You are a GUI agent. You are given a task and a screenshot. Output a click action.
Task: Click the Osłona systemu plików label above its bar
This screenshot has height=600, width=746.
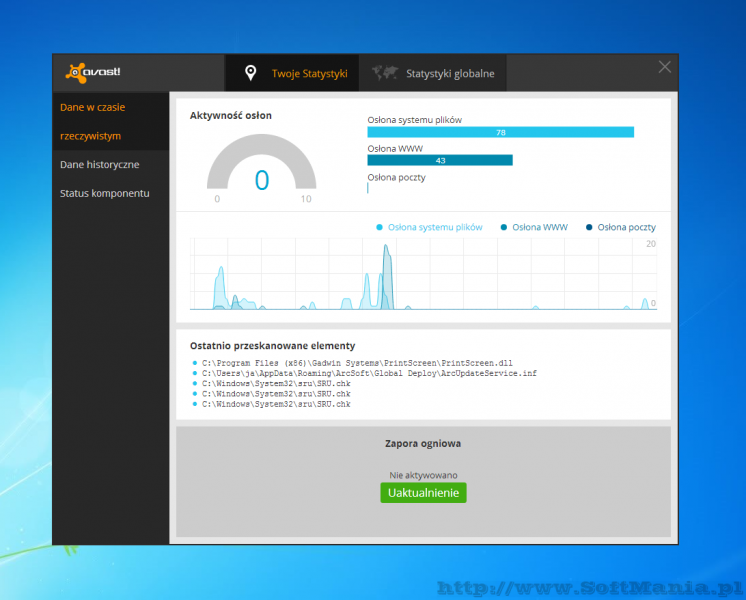tap(414, 120)
